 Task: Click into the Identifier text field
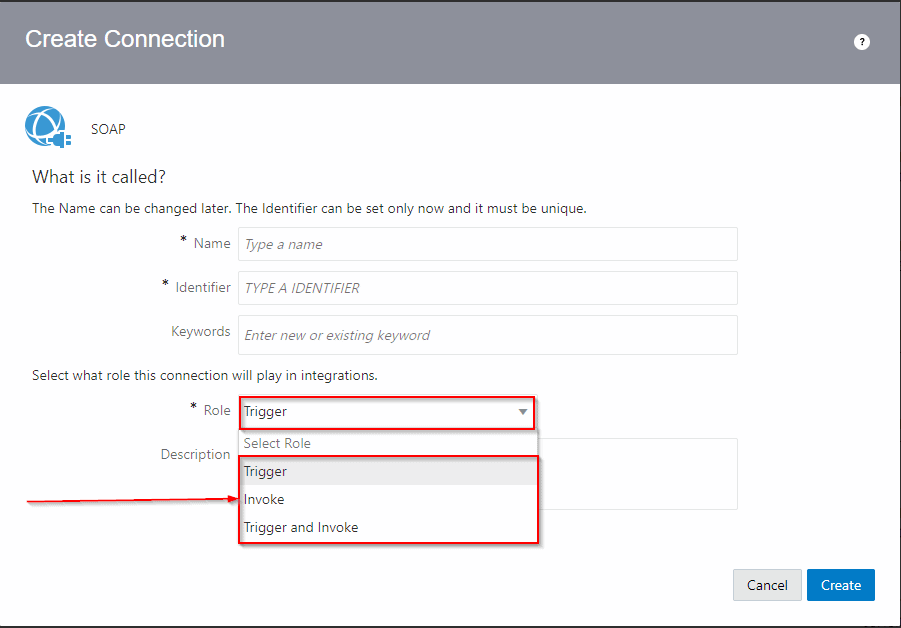click(x=487, y=288)
